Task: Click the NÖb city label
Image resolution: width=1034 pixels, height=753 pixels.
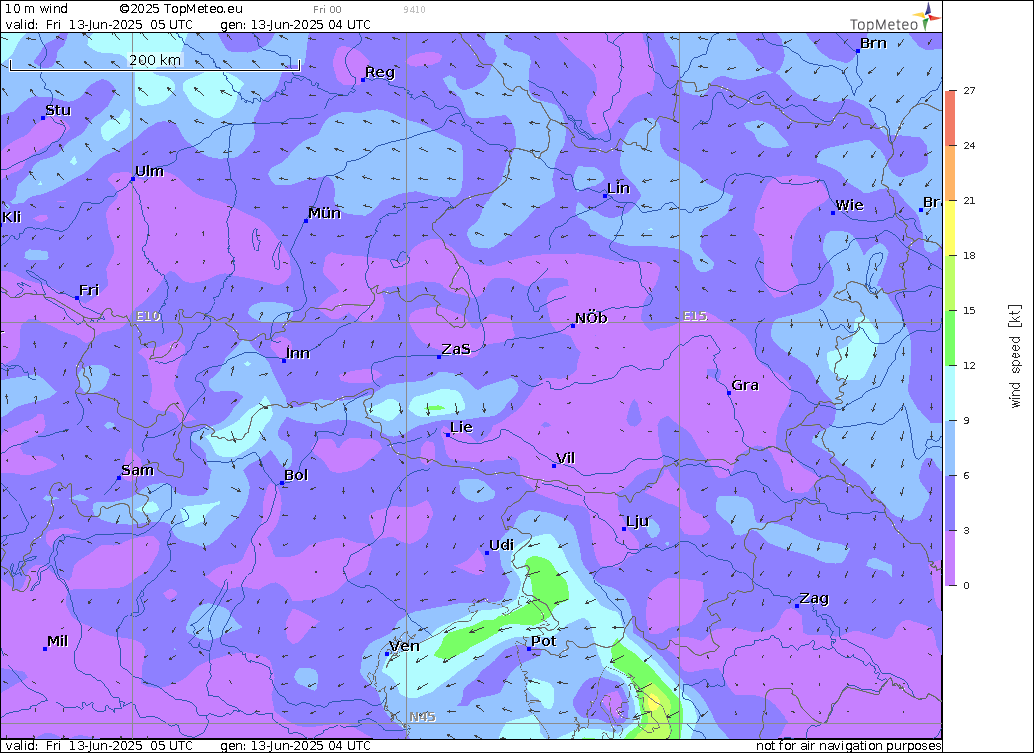Action: tap(591, 318)
